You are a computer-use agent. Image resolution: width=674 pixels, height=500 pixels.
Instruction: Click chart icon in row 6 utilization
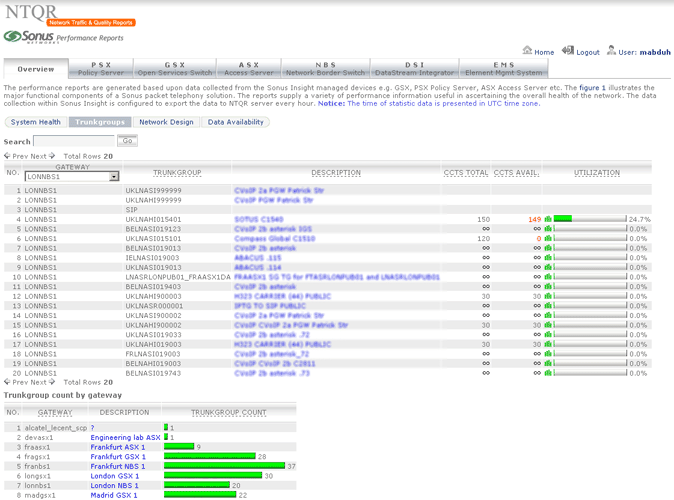click(x=548, y=239)
